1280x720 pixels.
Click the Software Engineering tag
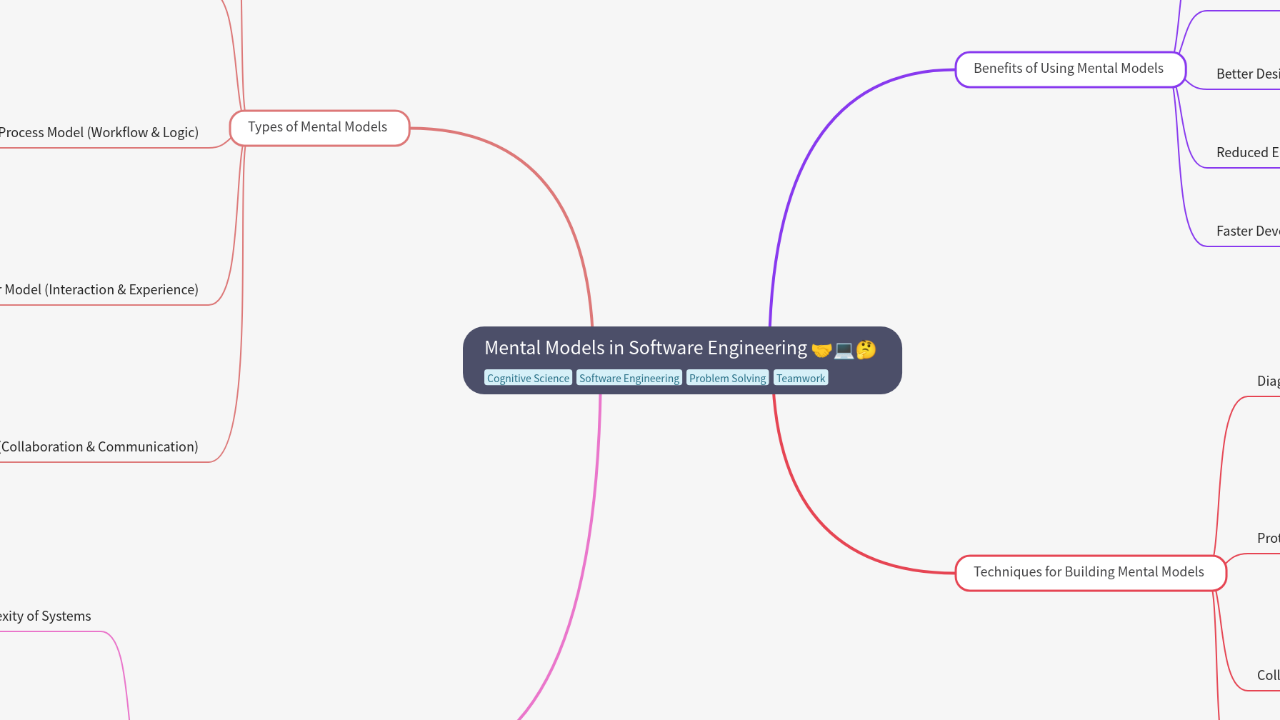[629, 378]
